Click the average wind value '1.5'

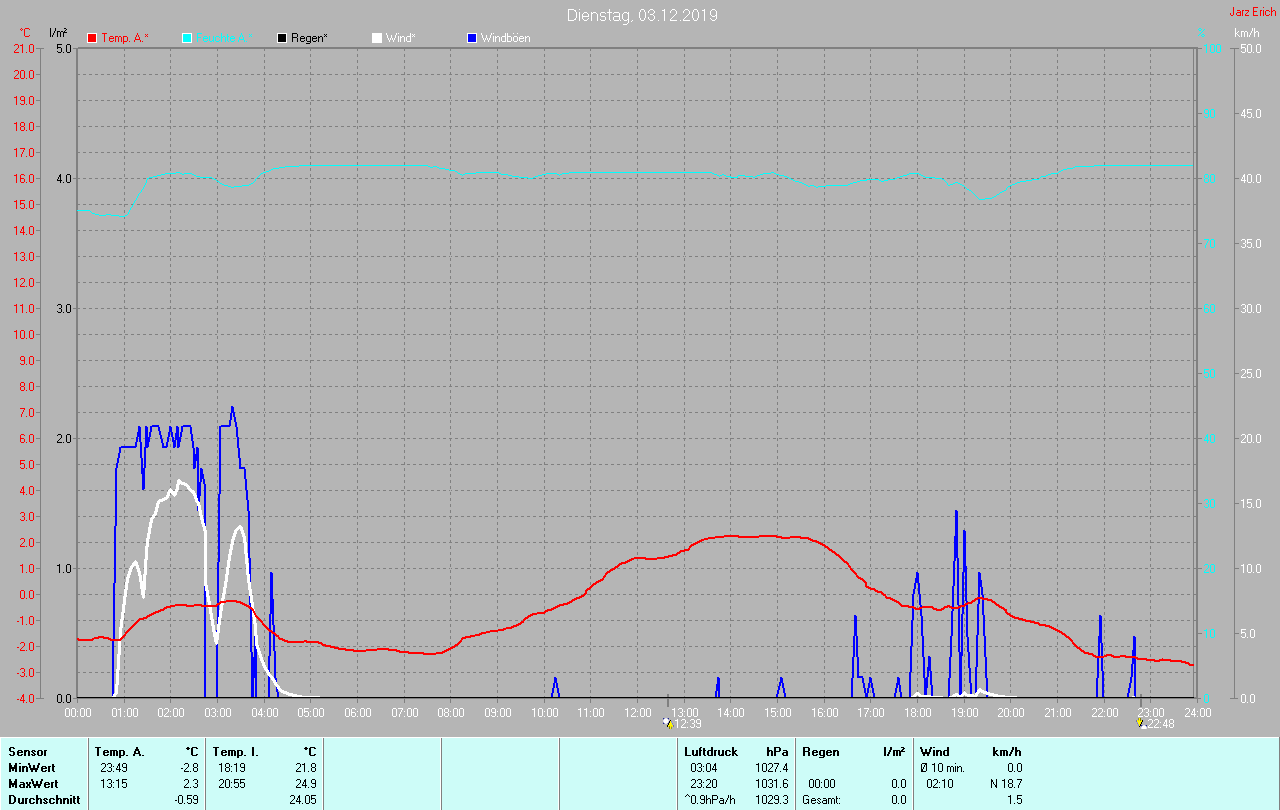click(x=1015, y=800)
